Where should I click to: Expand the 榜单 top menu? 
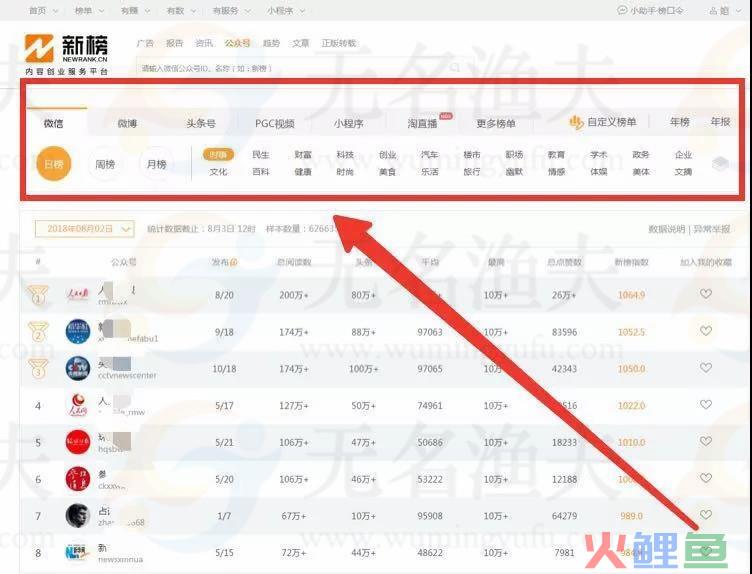tap(89, 10)
